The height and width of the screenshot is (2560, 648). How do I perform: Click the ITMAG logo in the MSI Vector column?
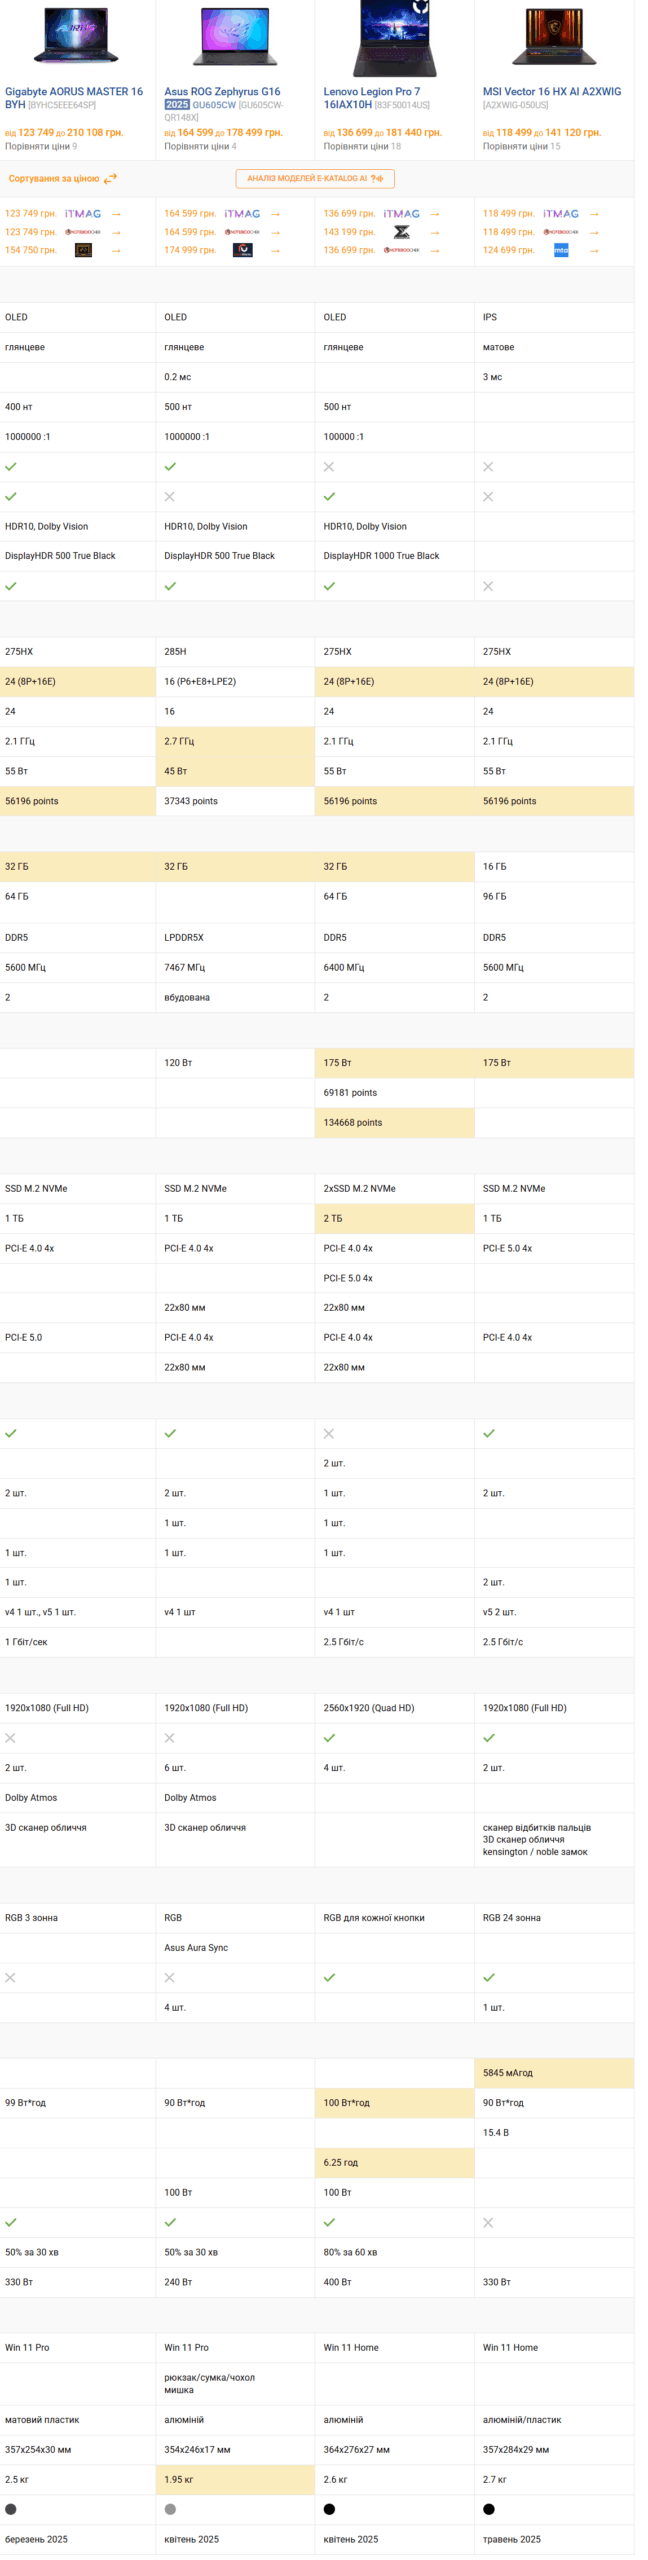coord(561,214)
